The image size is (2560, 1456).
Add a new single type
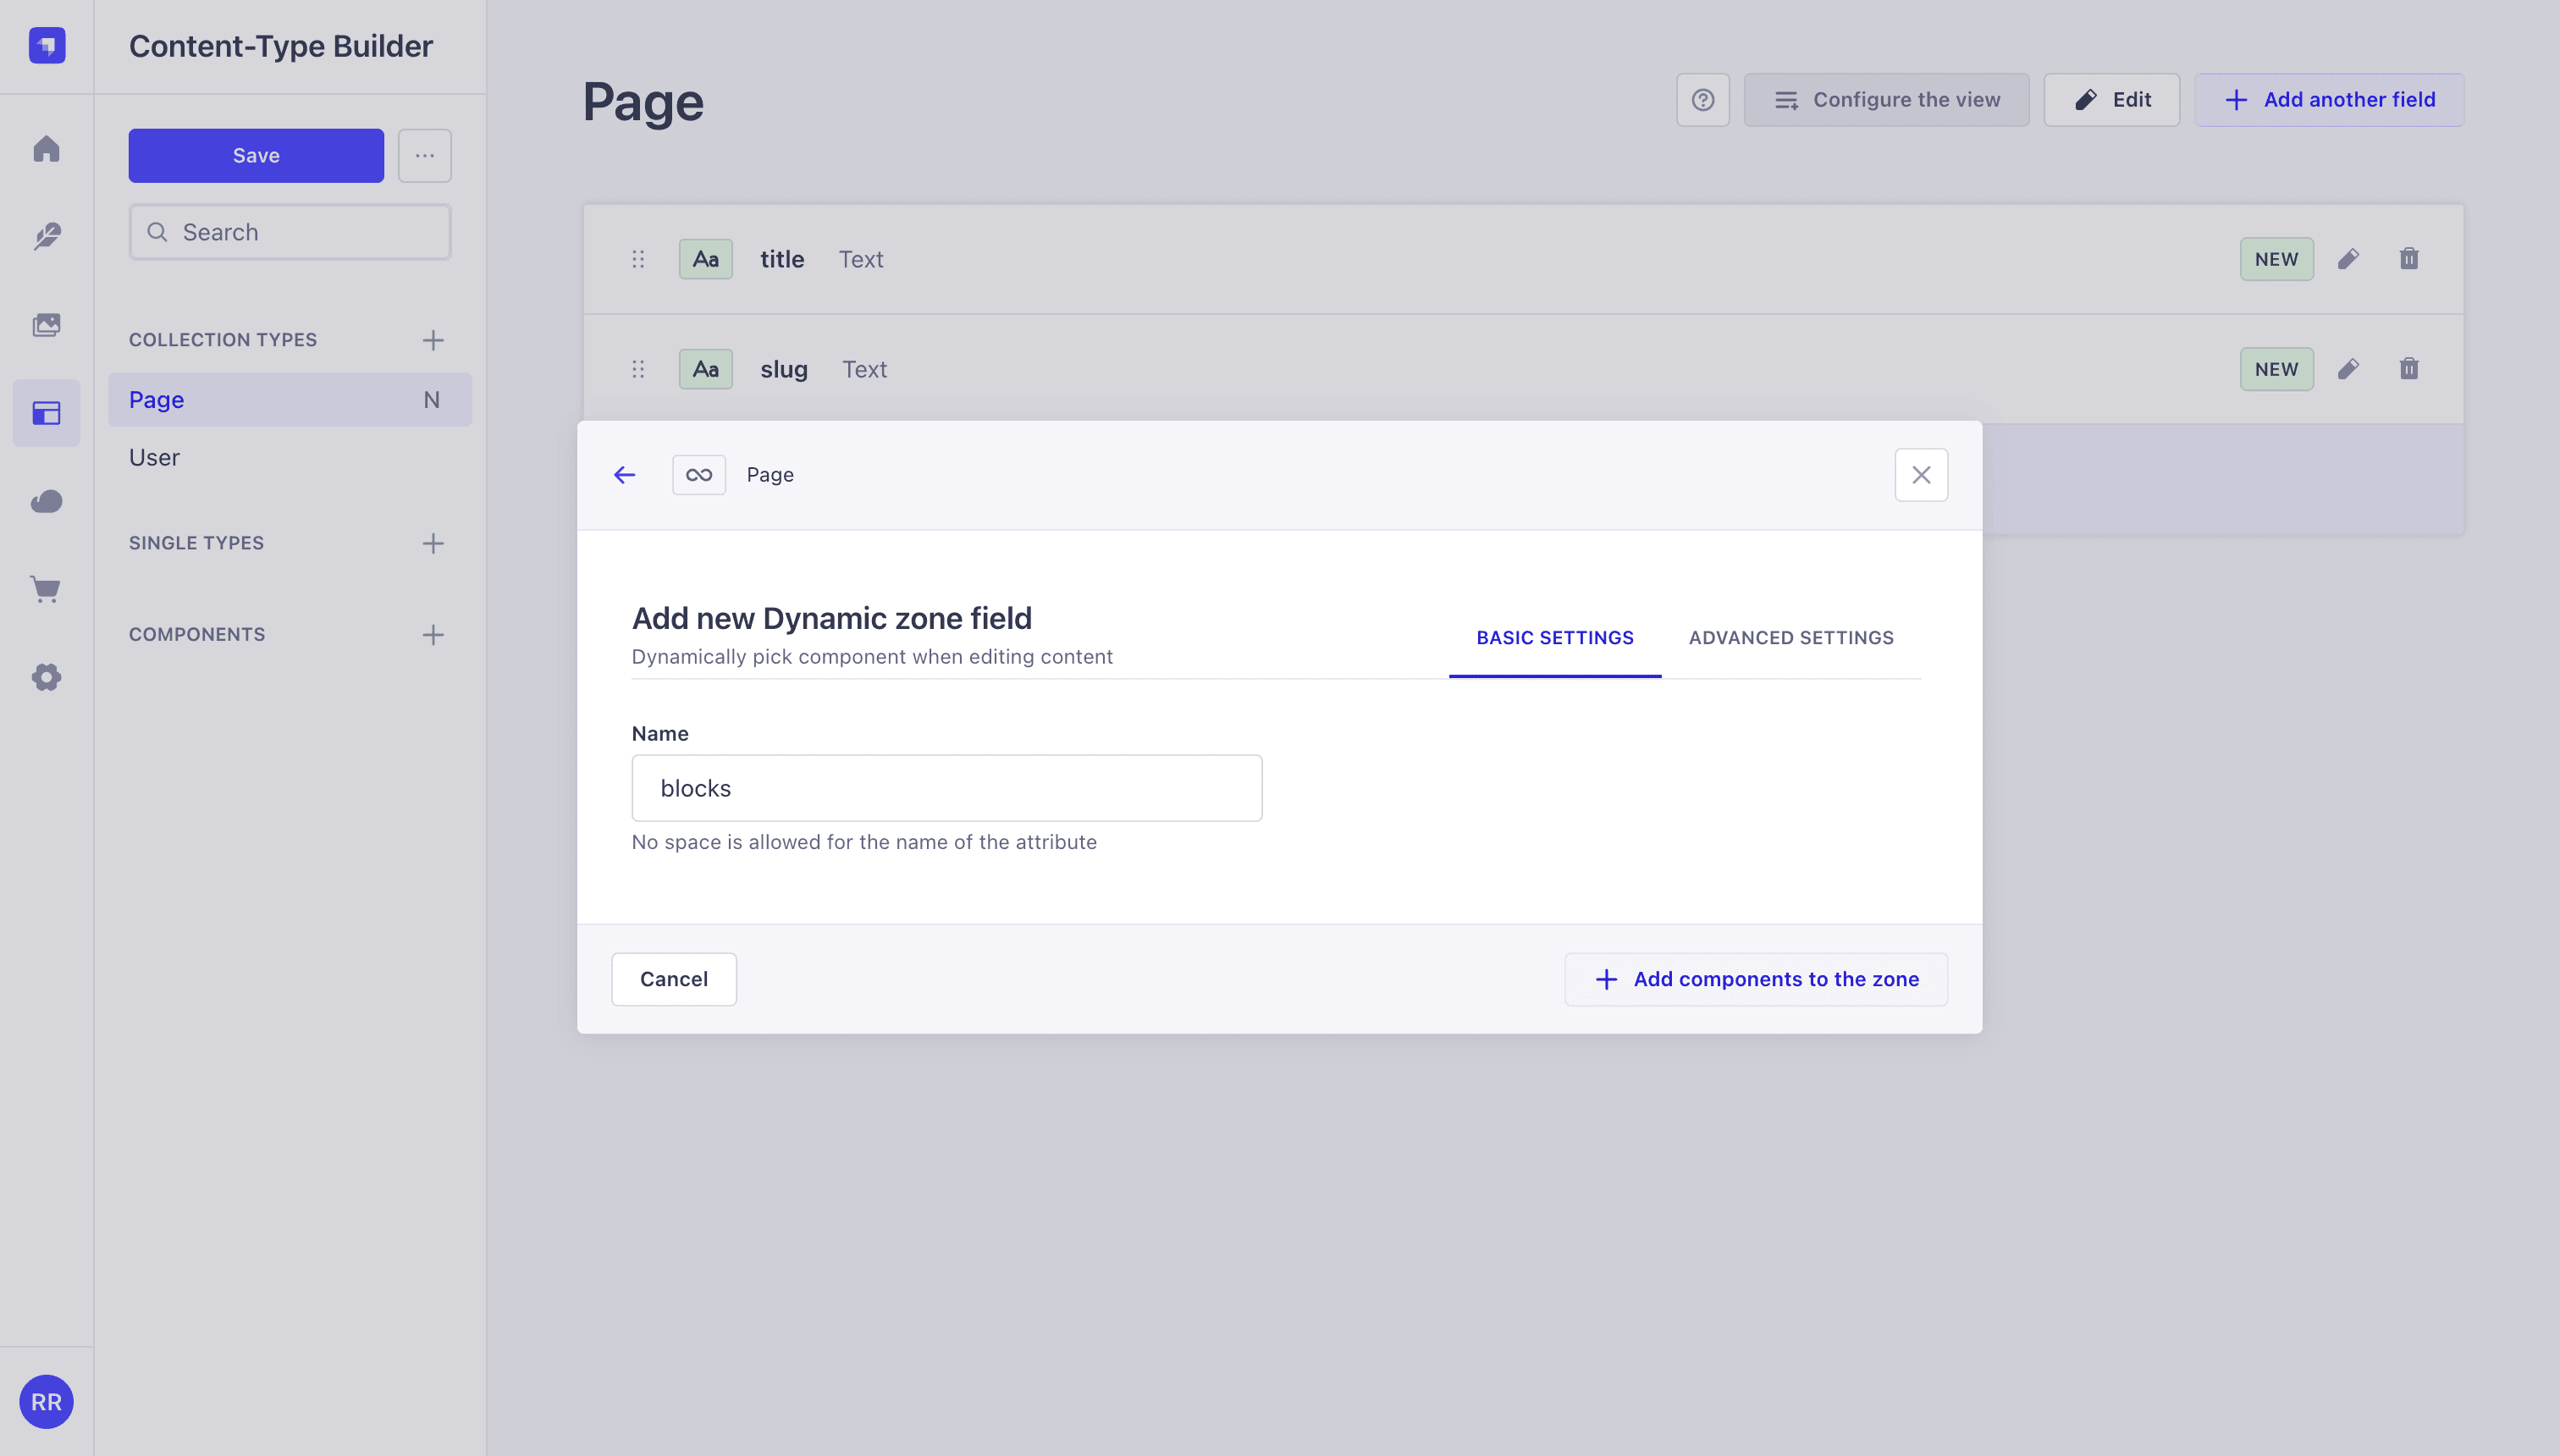(x=433, y=543)
